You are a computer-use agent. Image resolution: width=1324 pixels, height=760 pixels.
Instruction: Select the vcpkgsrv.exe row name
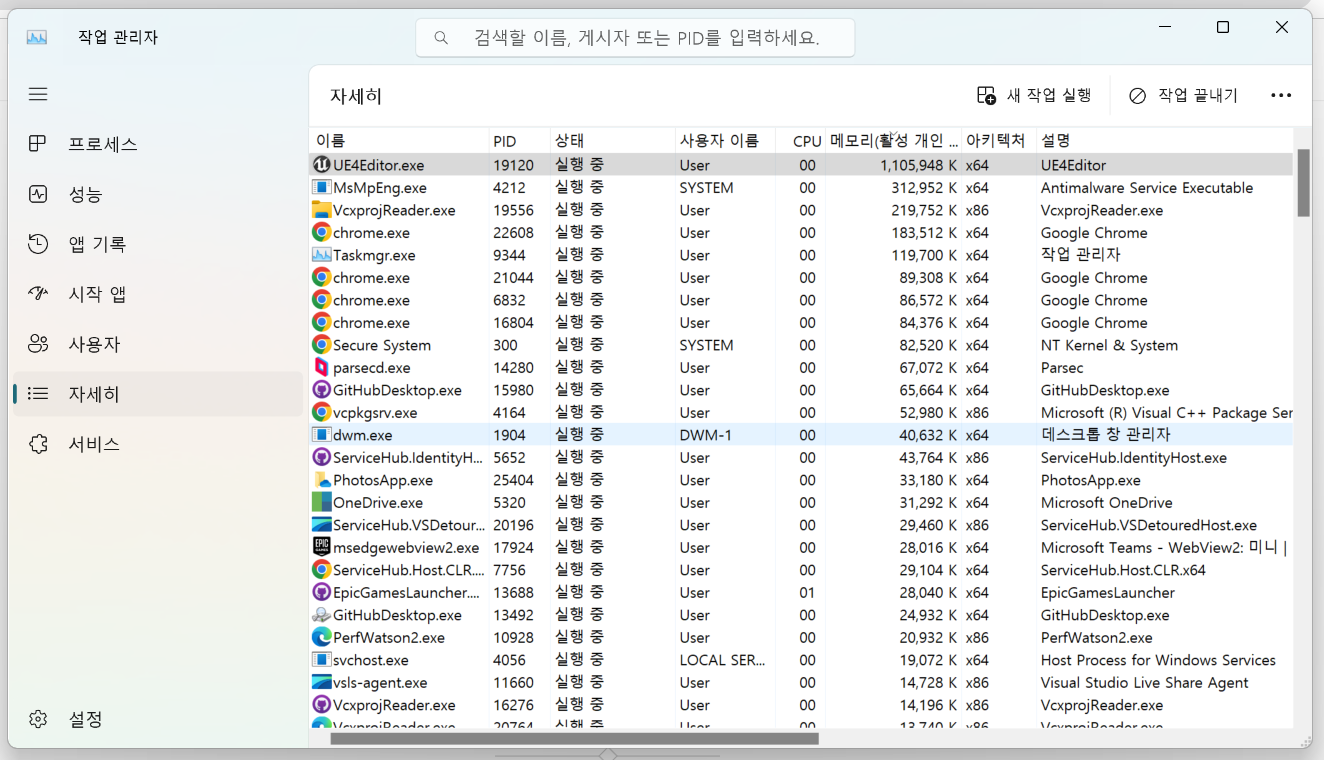point(375,412)
